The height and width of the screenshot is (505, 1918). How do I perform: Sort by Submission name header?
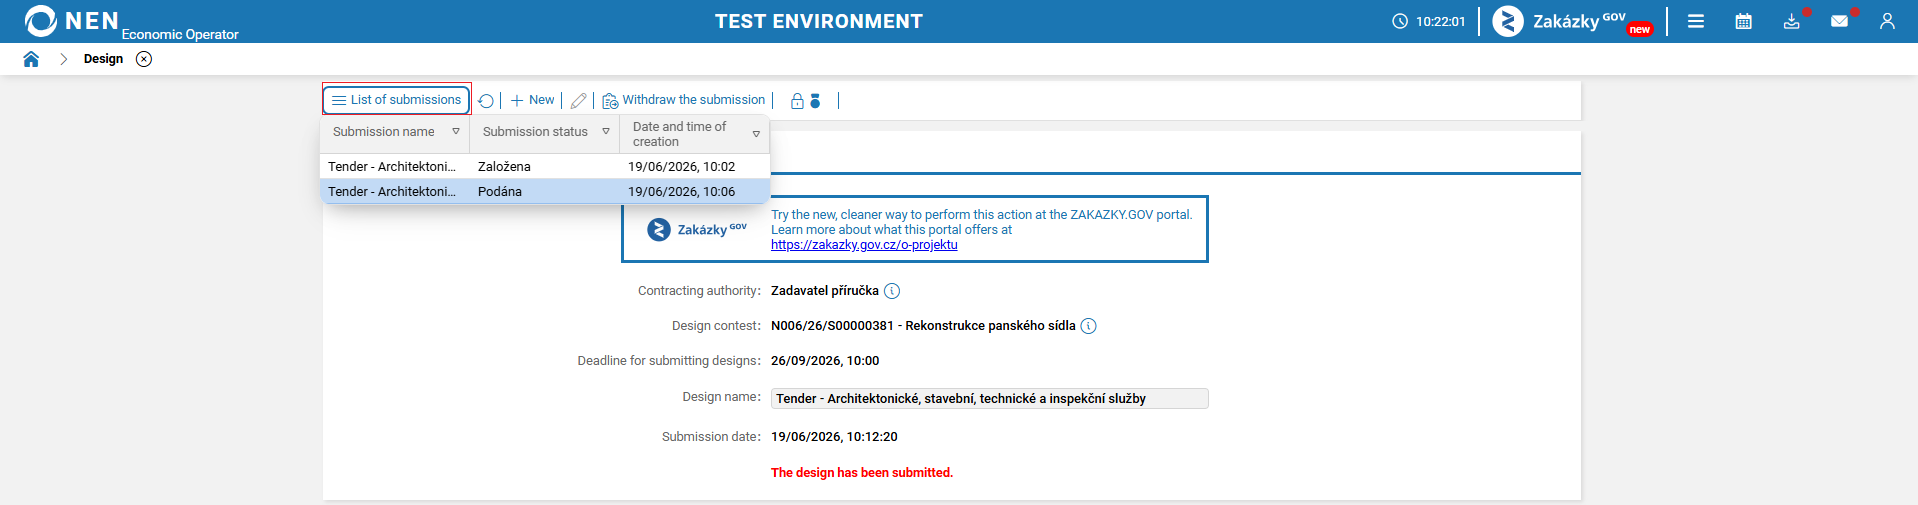[x=384, y=132]
